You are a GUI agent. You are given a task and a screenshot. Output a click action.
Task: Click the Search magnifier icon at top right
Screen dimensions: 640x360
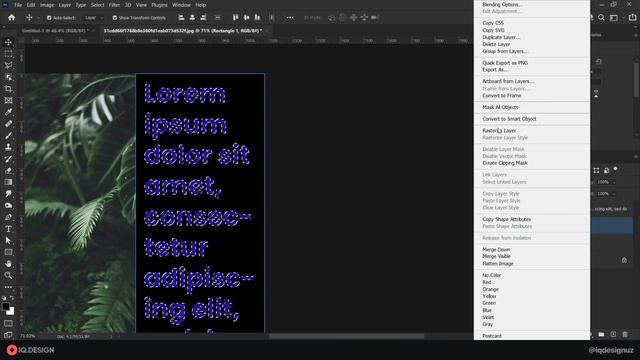coord(601,18)
